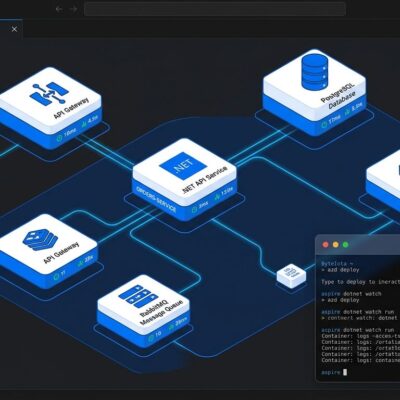Click the API Gateway label under the stack icon

[x=61, y=253]
